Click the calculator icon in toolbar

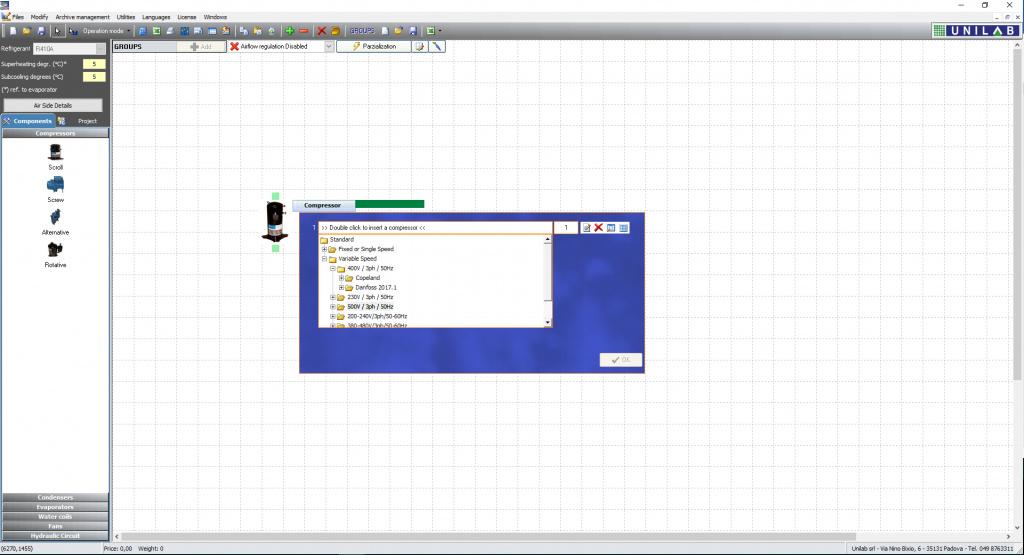tap(142, 31)
